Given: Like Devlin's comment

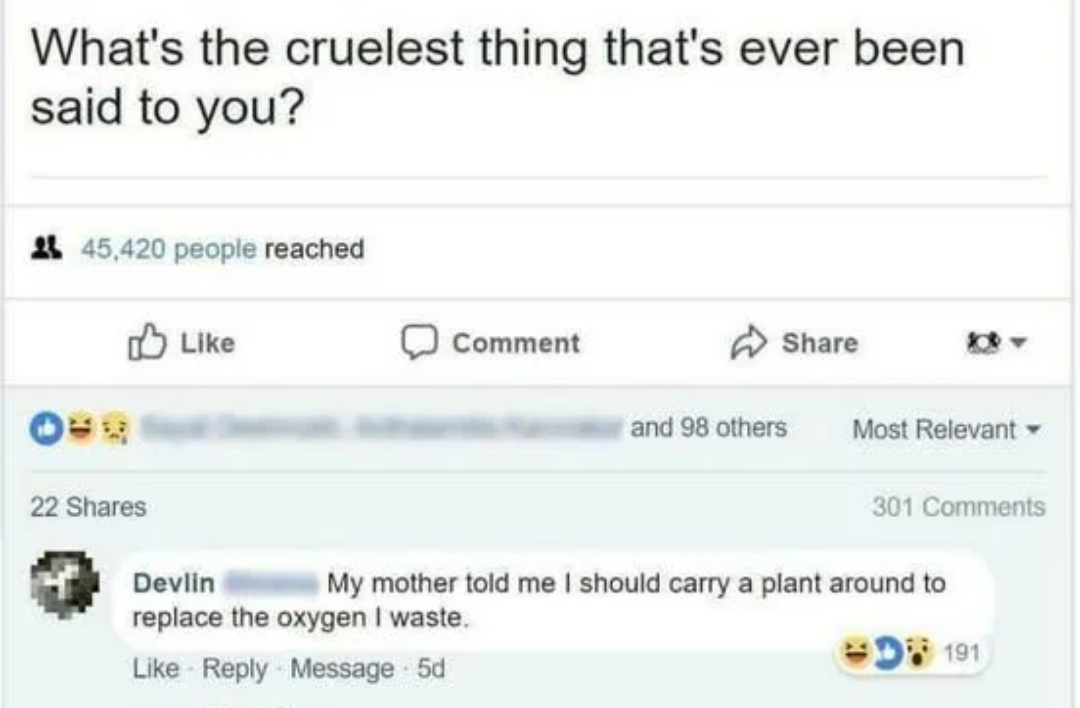Looking at the screenshot, I should pos(151,669).
